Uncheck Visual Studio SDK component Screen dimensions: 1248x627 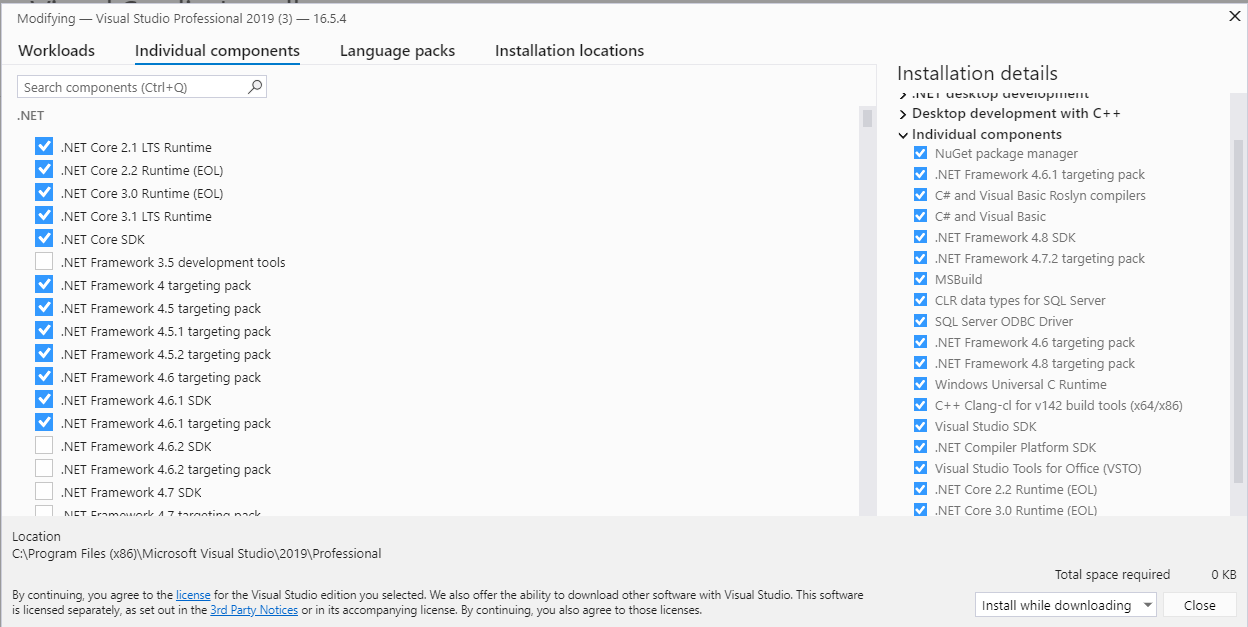[x=920, y=425]
